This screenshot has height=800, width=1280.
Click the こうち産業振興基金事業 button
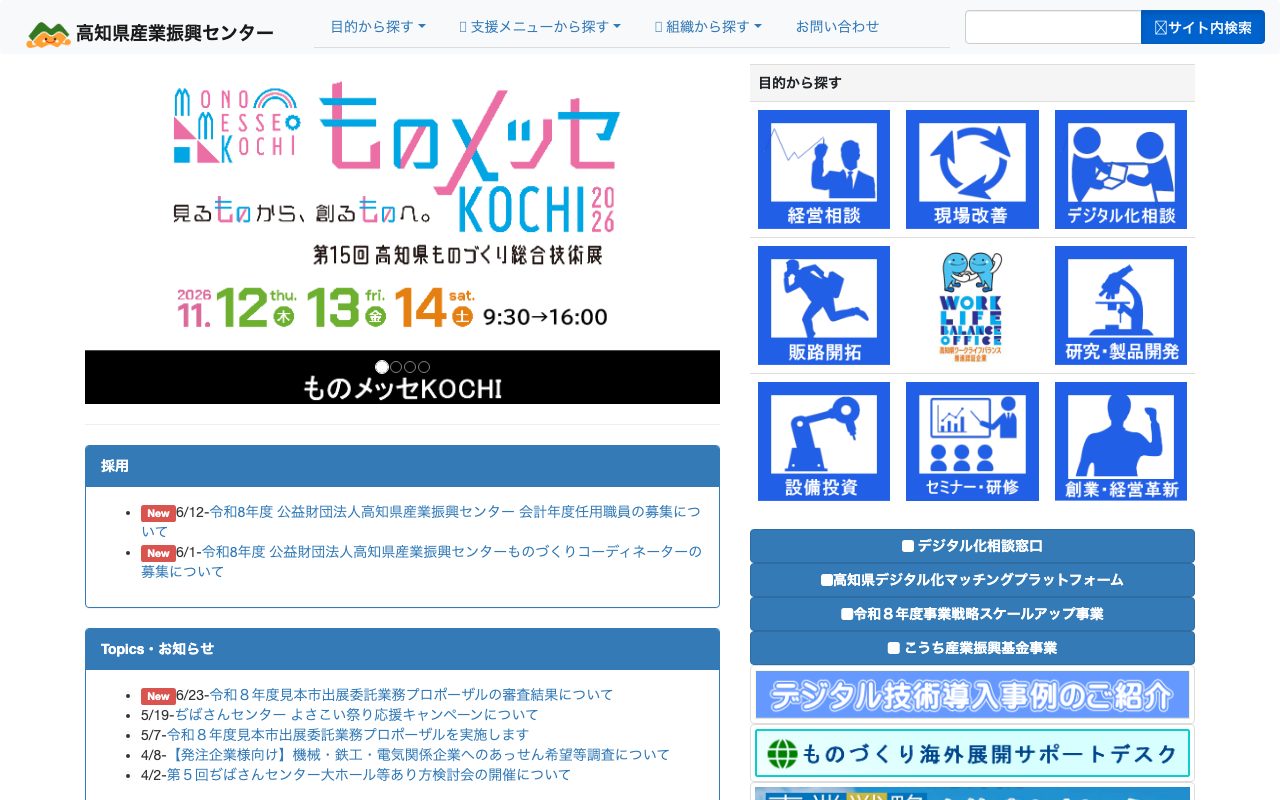[x=972, y=648]
